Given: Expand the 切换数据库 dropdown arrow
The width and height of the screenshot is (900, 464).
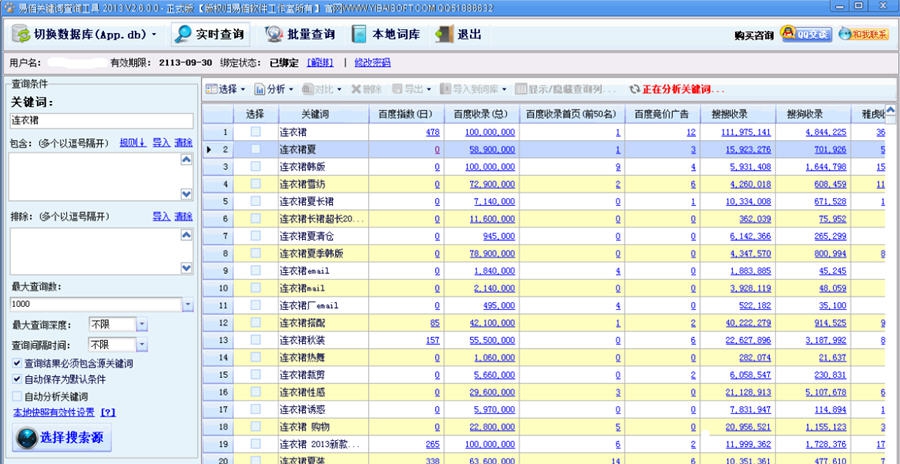Looking at the screenshot, I should click(x=154, y=35).
